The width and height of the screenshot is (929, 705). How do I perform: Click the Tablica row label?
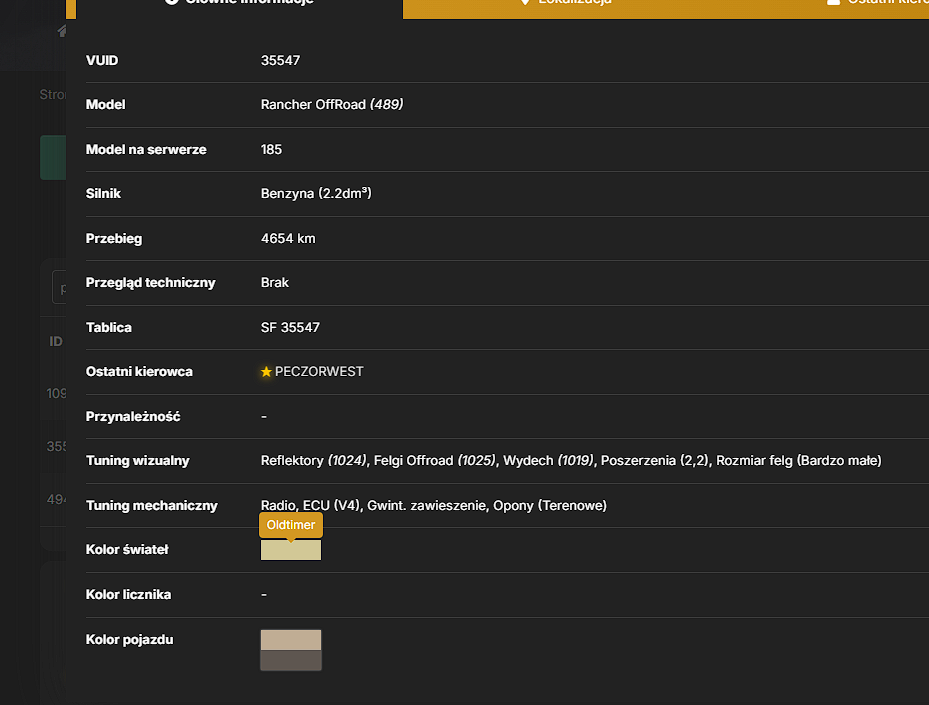coord(109,327)
